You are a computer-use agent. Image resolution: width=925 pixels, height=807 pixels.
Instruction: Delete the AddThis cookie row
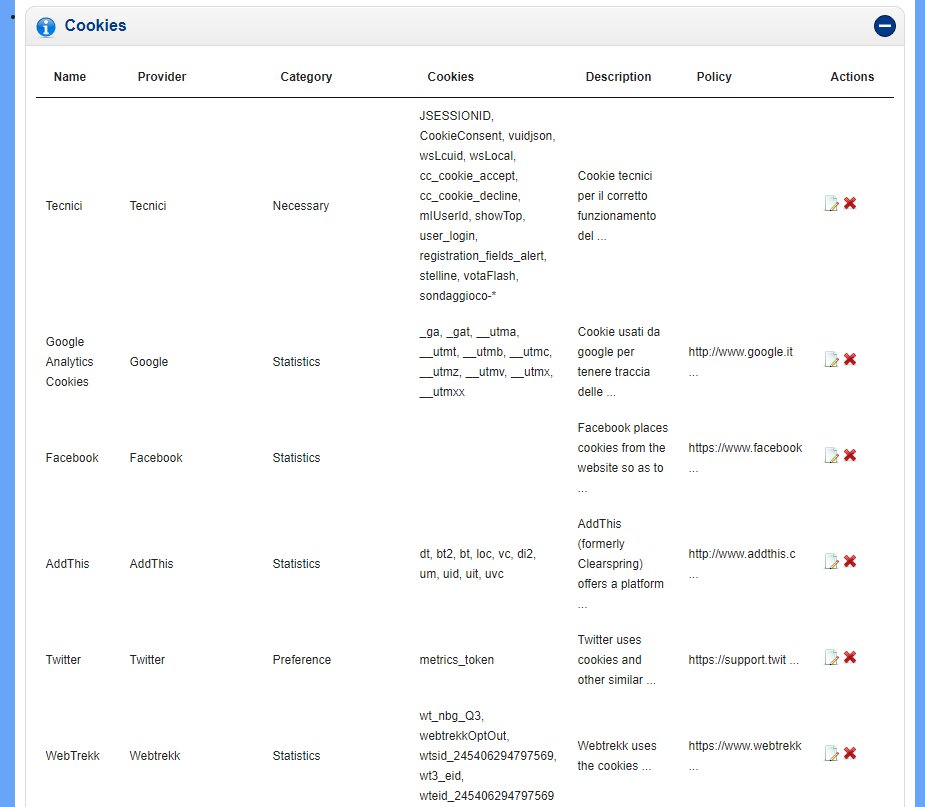(x=850, y=561)
